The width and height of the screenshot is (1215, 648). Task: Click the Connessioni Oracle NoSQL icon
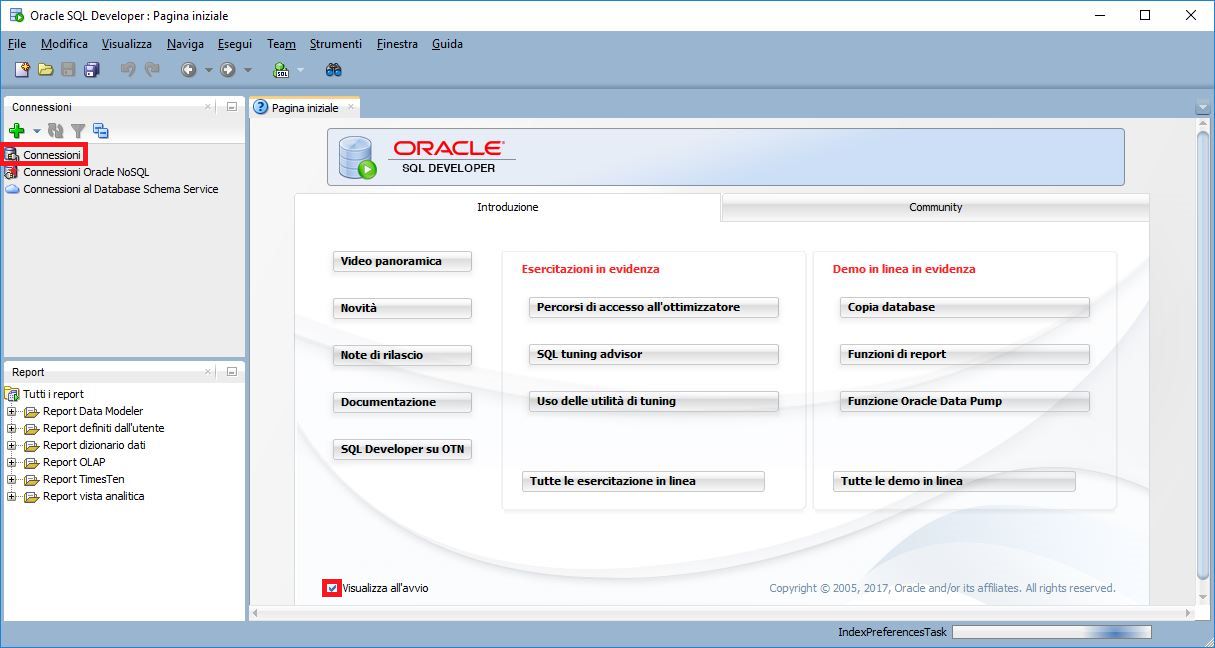point(13,172)
